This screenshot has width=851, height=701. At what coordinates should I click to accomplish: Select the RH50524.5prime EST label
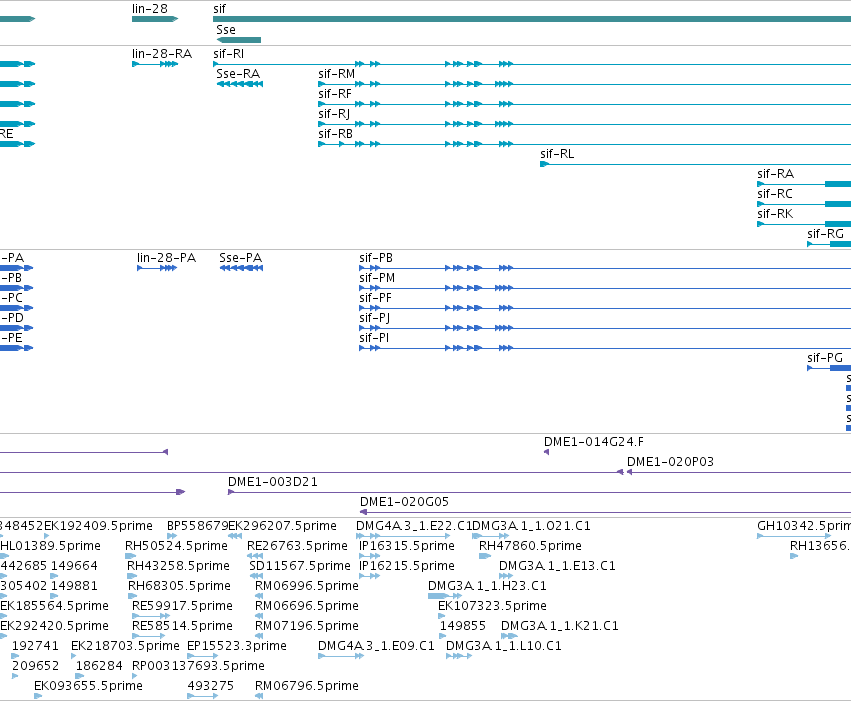tap(176, 546)
